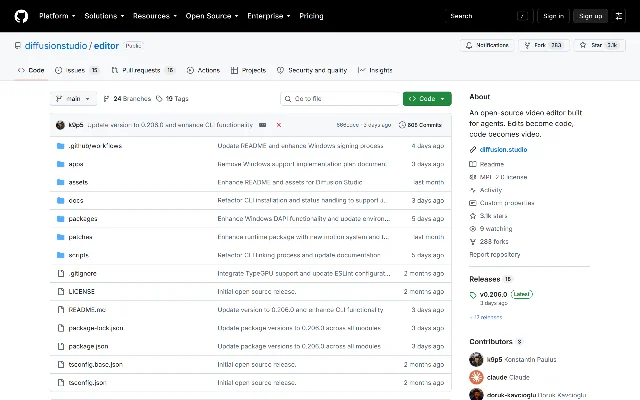The height and width of the screenshot is (400, 640).
Task: Expand the Enterprise menu
Action: coord(269,16)
